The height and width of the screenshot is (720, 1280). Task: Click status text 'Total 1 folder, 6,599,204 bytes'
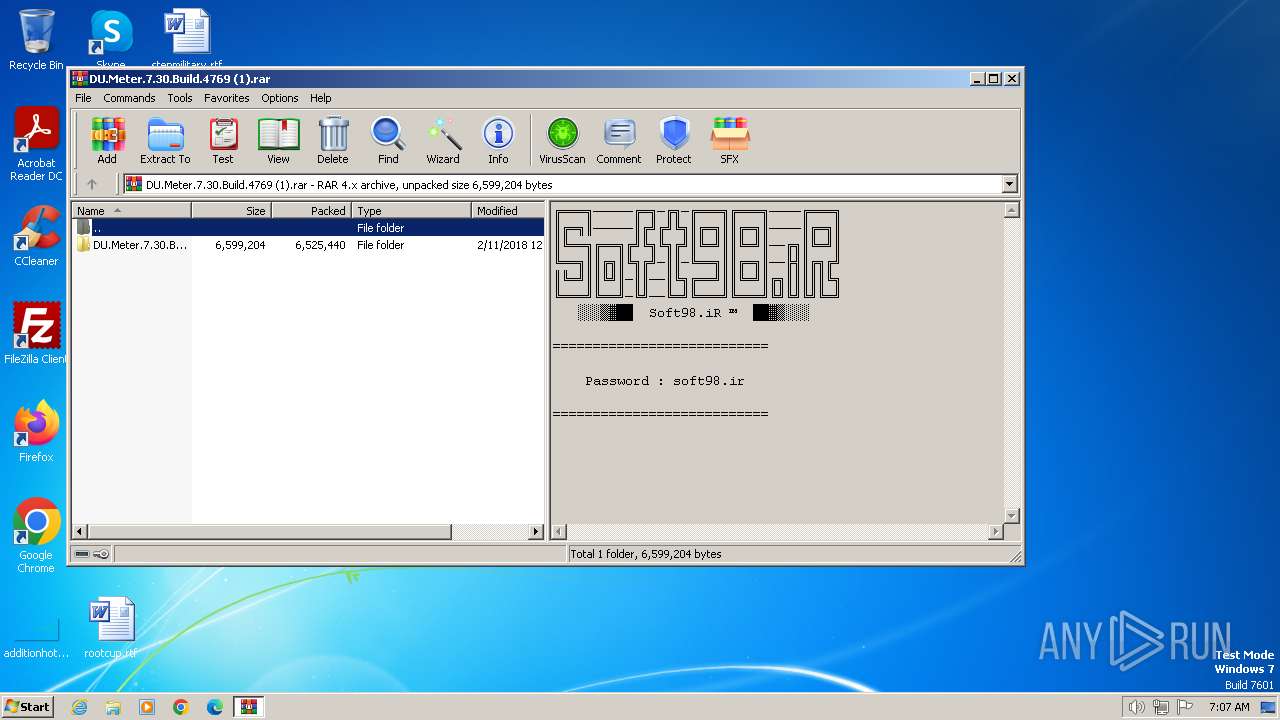646,554
